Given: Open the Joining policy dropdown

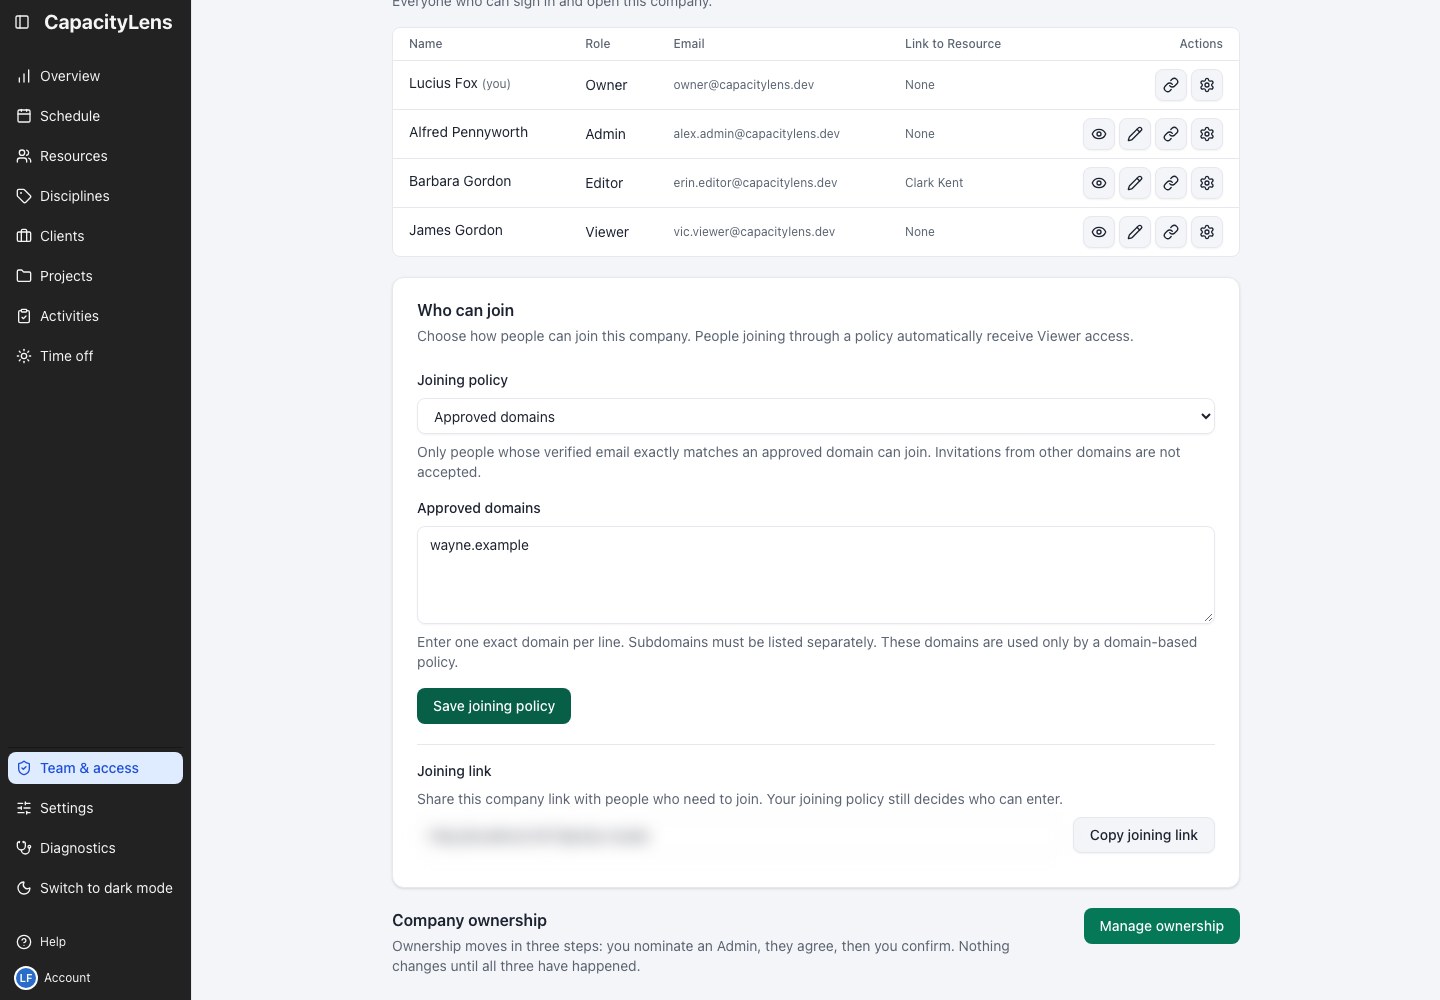Looking at the screenshot, I should 816,416.
